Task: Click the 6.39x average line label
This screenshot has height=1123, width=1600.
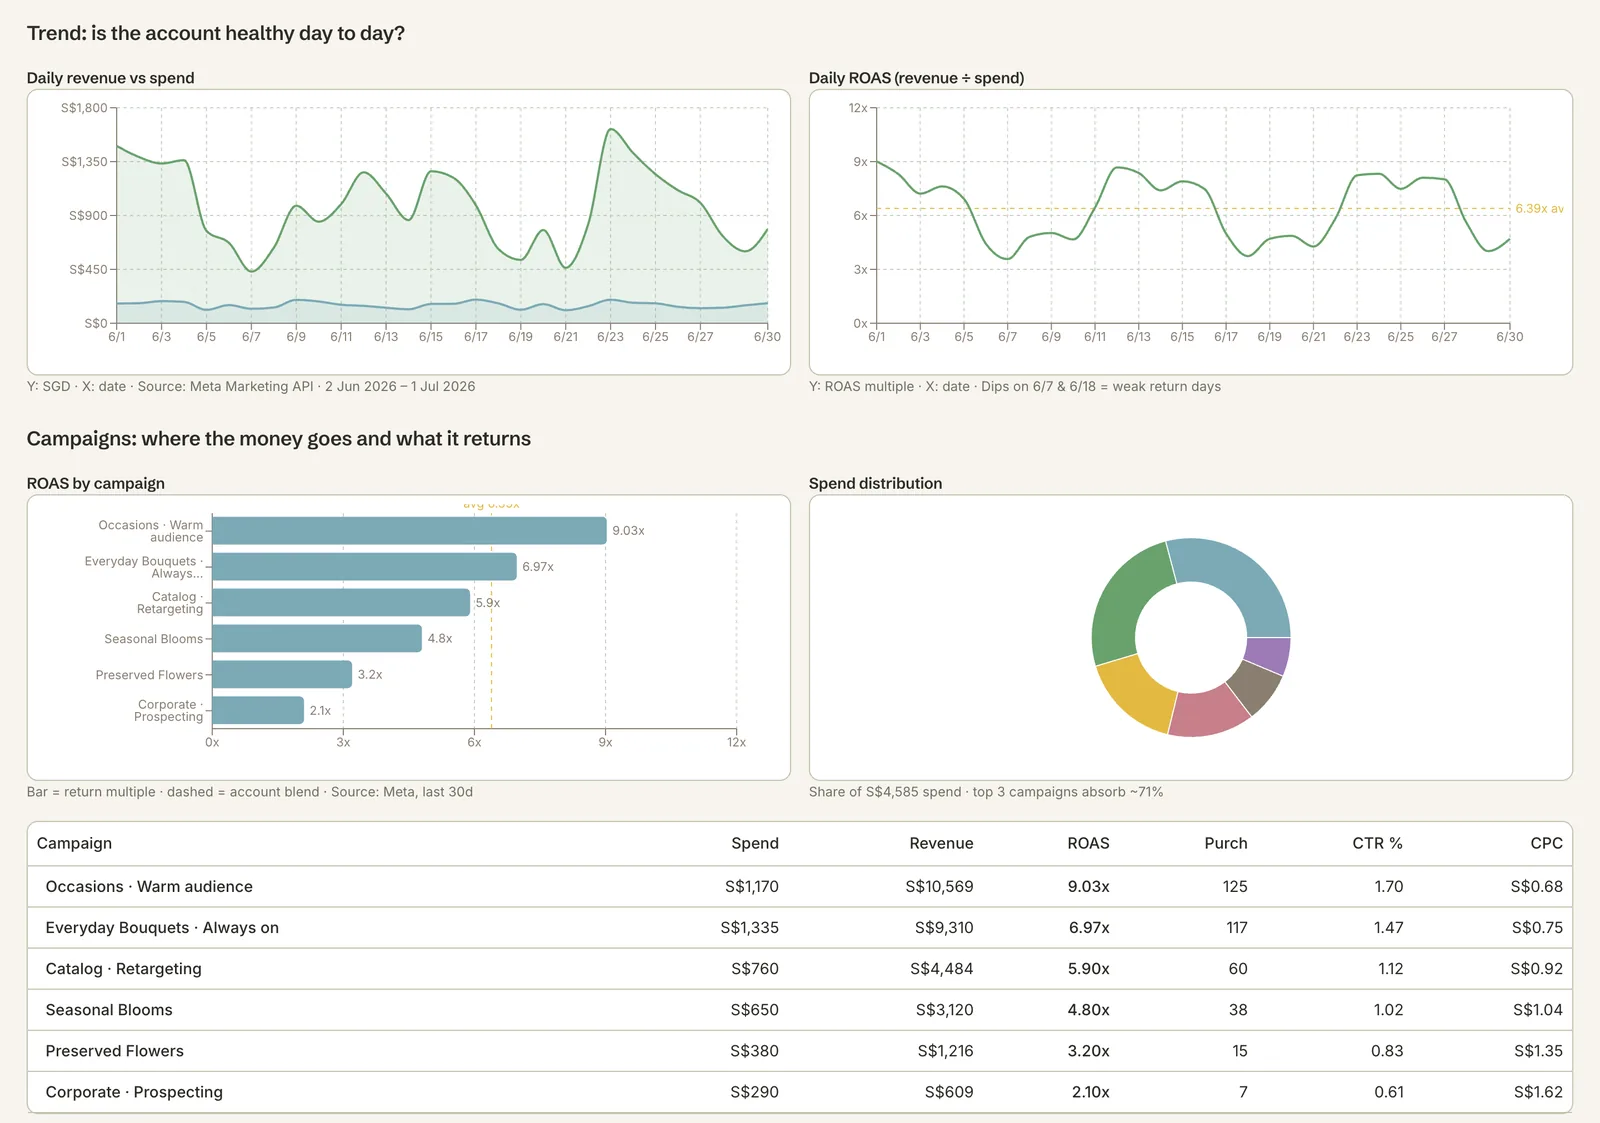Action: coord(1539,209)
